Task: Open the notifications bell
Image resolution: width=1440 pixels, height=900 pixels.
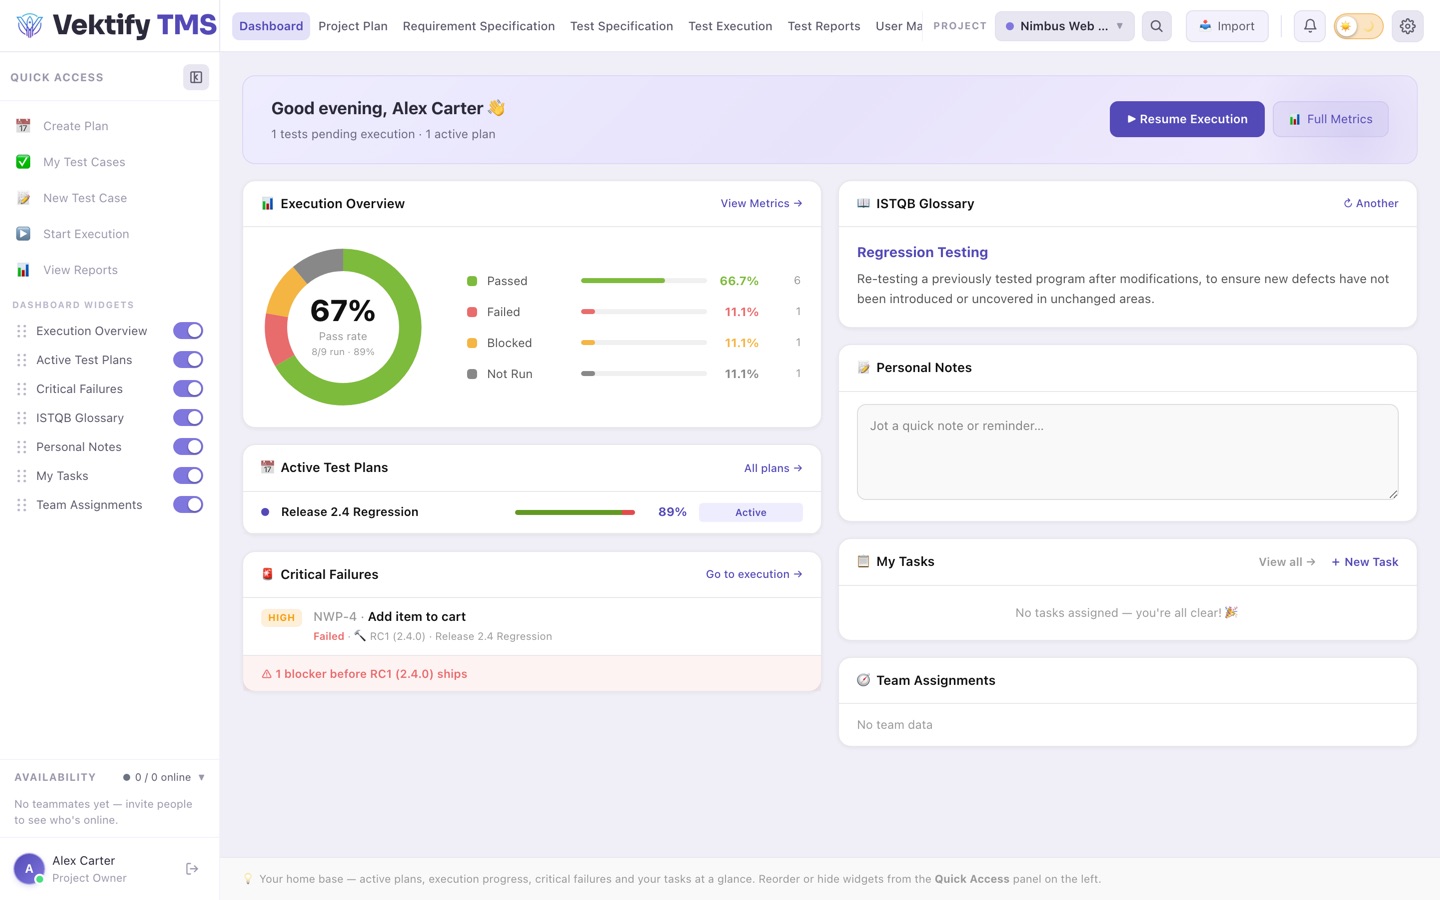Action: [x=1309, y=26]
